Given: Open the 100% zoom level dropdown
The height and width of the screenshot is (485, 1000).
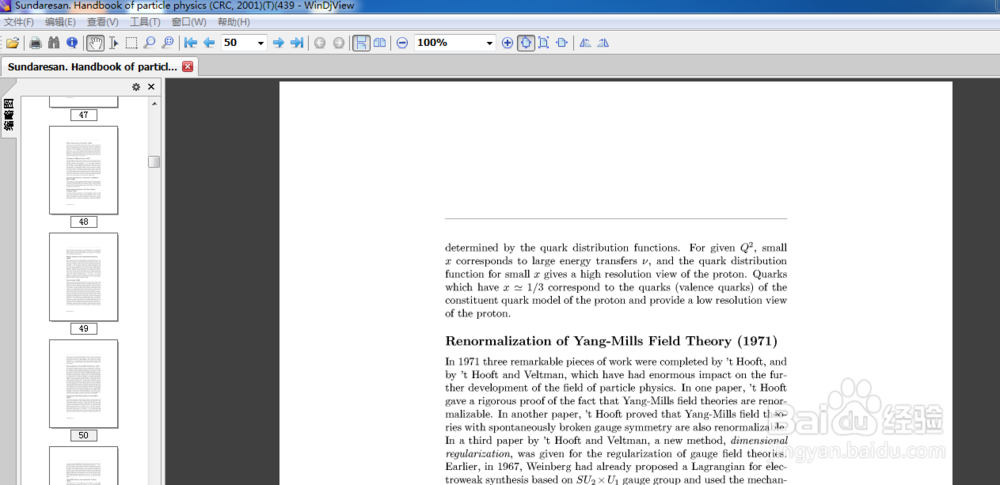Looking at the screenshot, I should [490, 43].
